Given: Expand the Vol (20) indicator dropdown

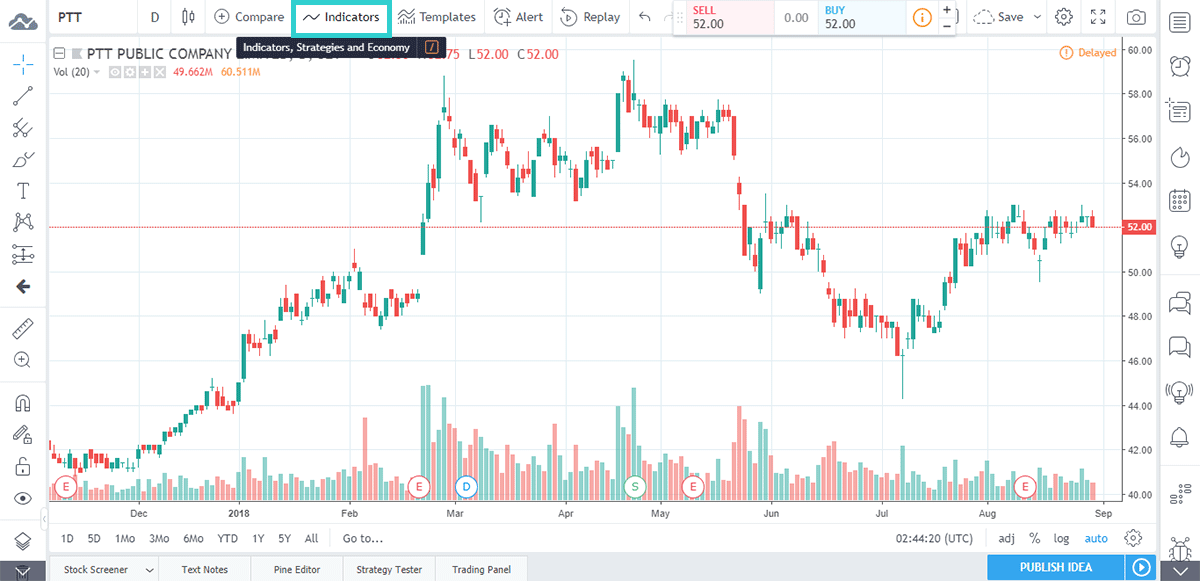Looking at the screenshot, I should (x=96, y=71).
